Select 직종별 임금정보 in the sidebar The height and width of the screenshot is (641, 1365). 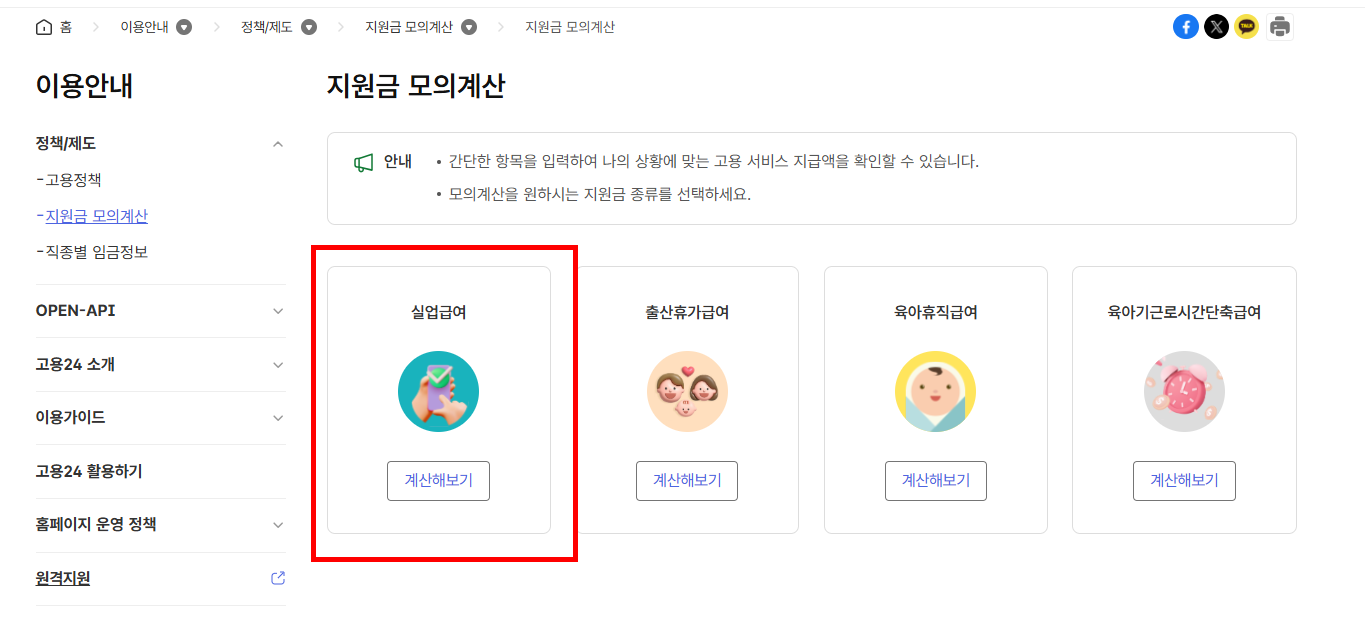point(100,251)
